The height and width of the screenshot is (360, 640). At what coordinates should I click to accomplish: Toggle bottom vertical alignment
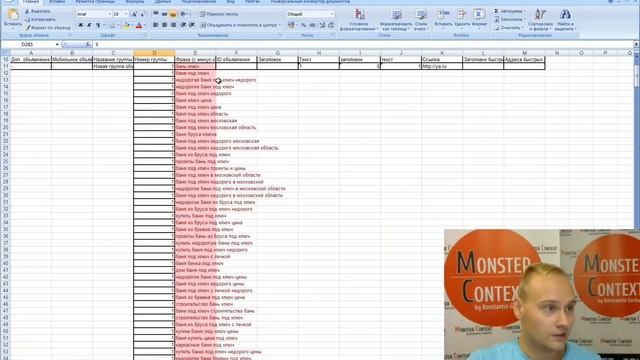click(x=173, y=14)
